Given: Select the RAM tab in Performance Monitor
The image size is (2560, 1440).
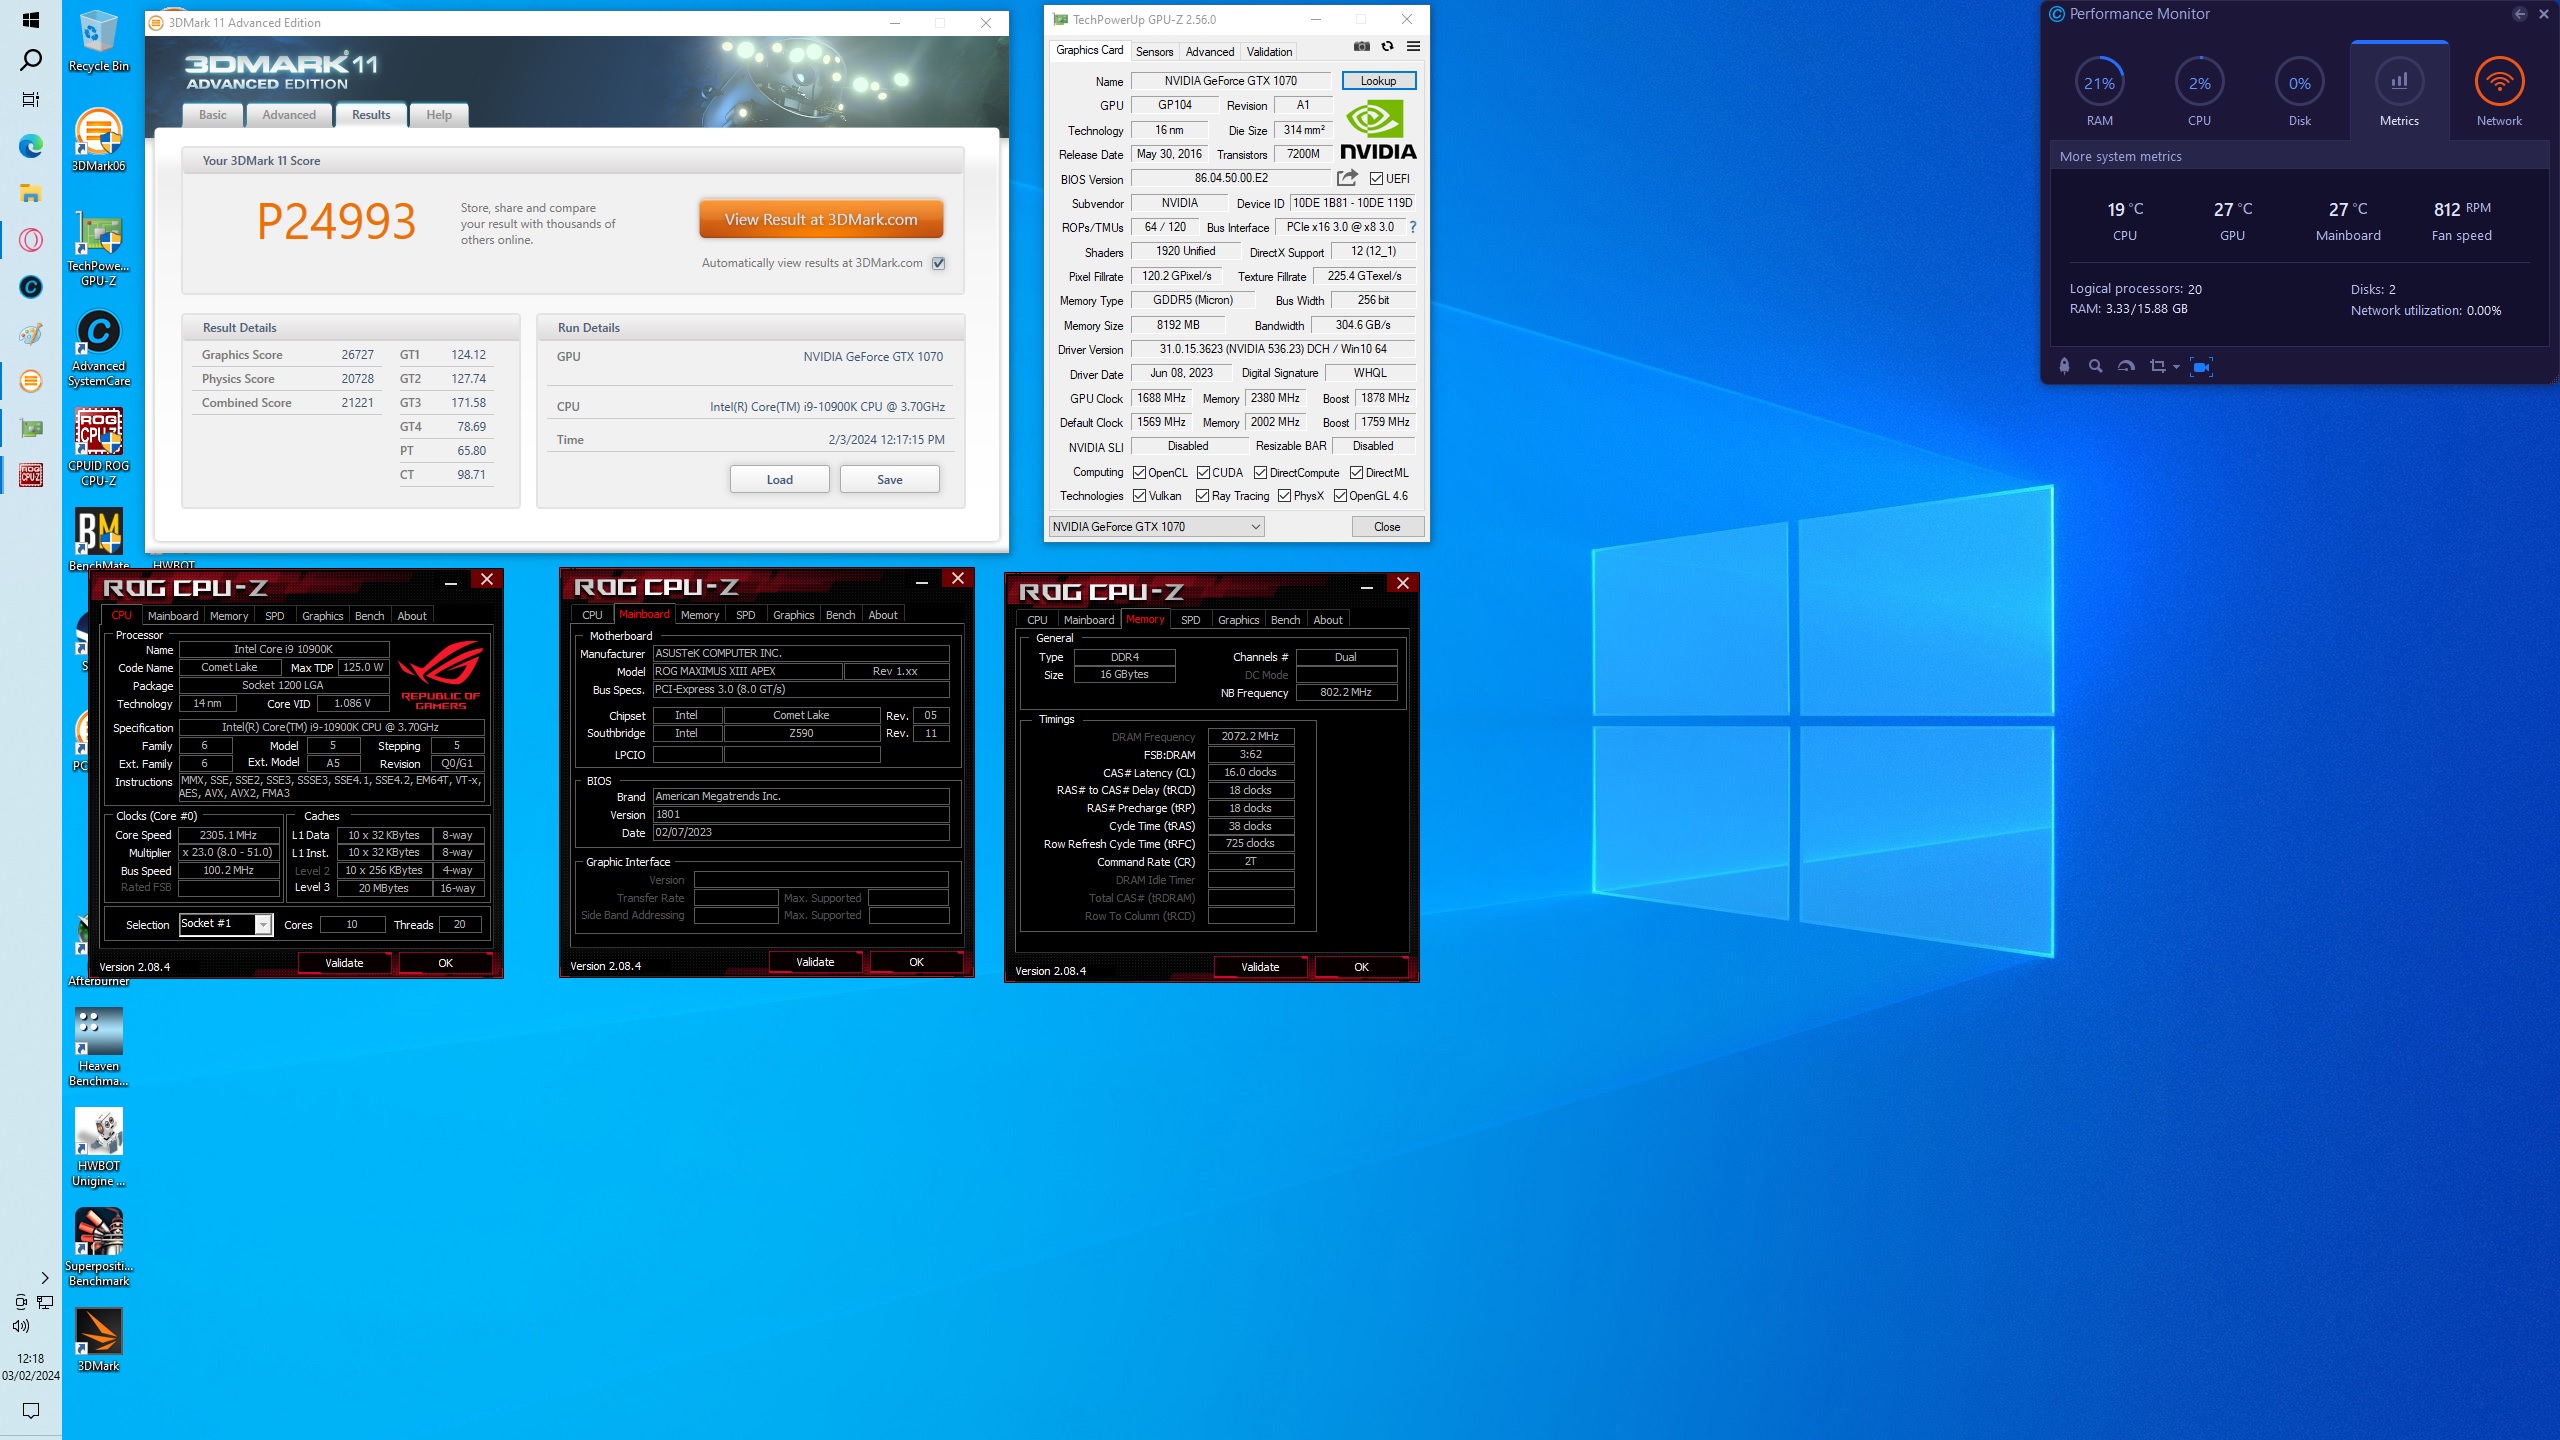Looking at the screenshot, I should click(x=2099, y=92).
